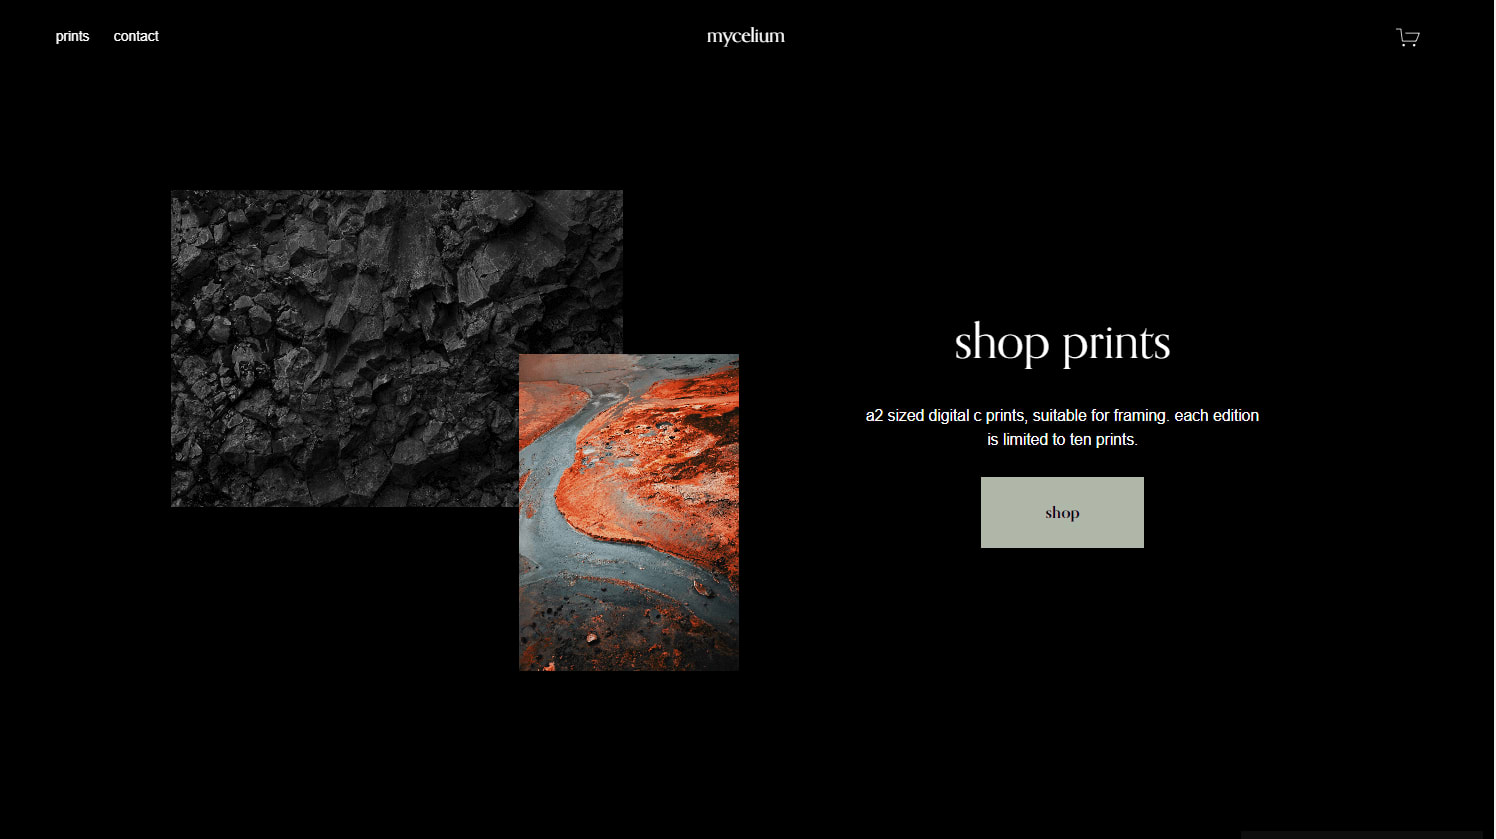This screenshot has height=839, width=1496.
Task: Click the shopping trolley outline icon
Action: pos(1407,37)
